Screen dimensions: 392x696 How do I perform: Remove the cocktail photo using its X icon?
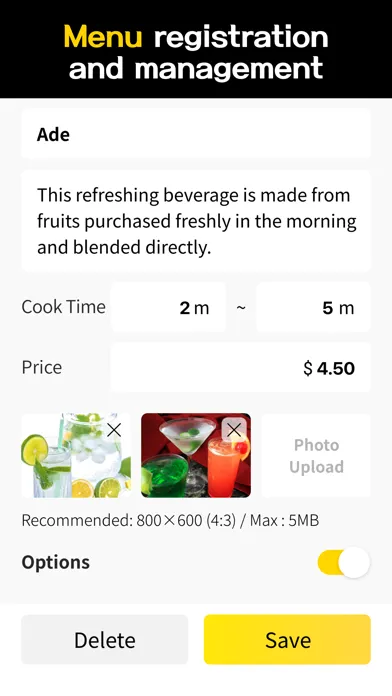tap(234, 430)
